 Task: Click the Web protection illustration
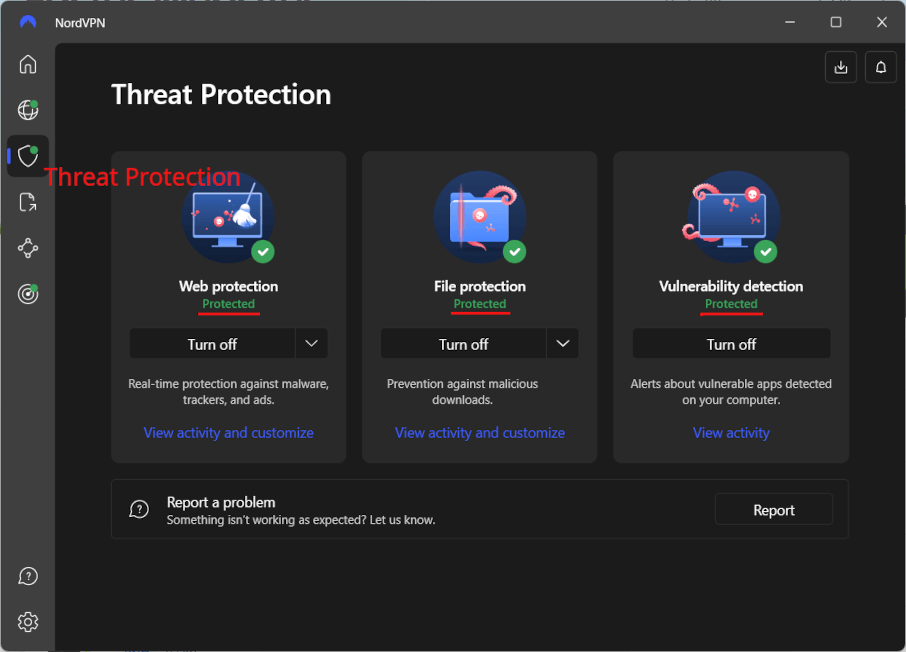point(228,217)
